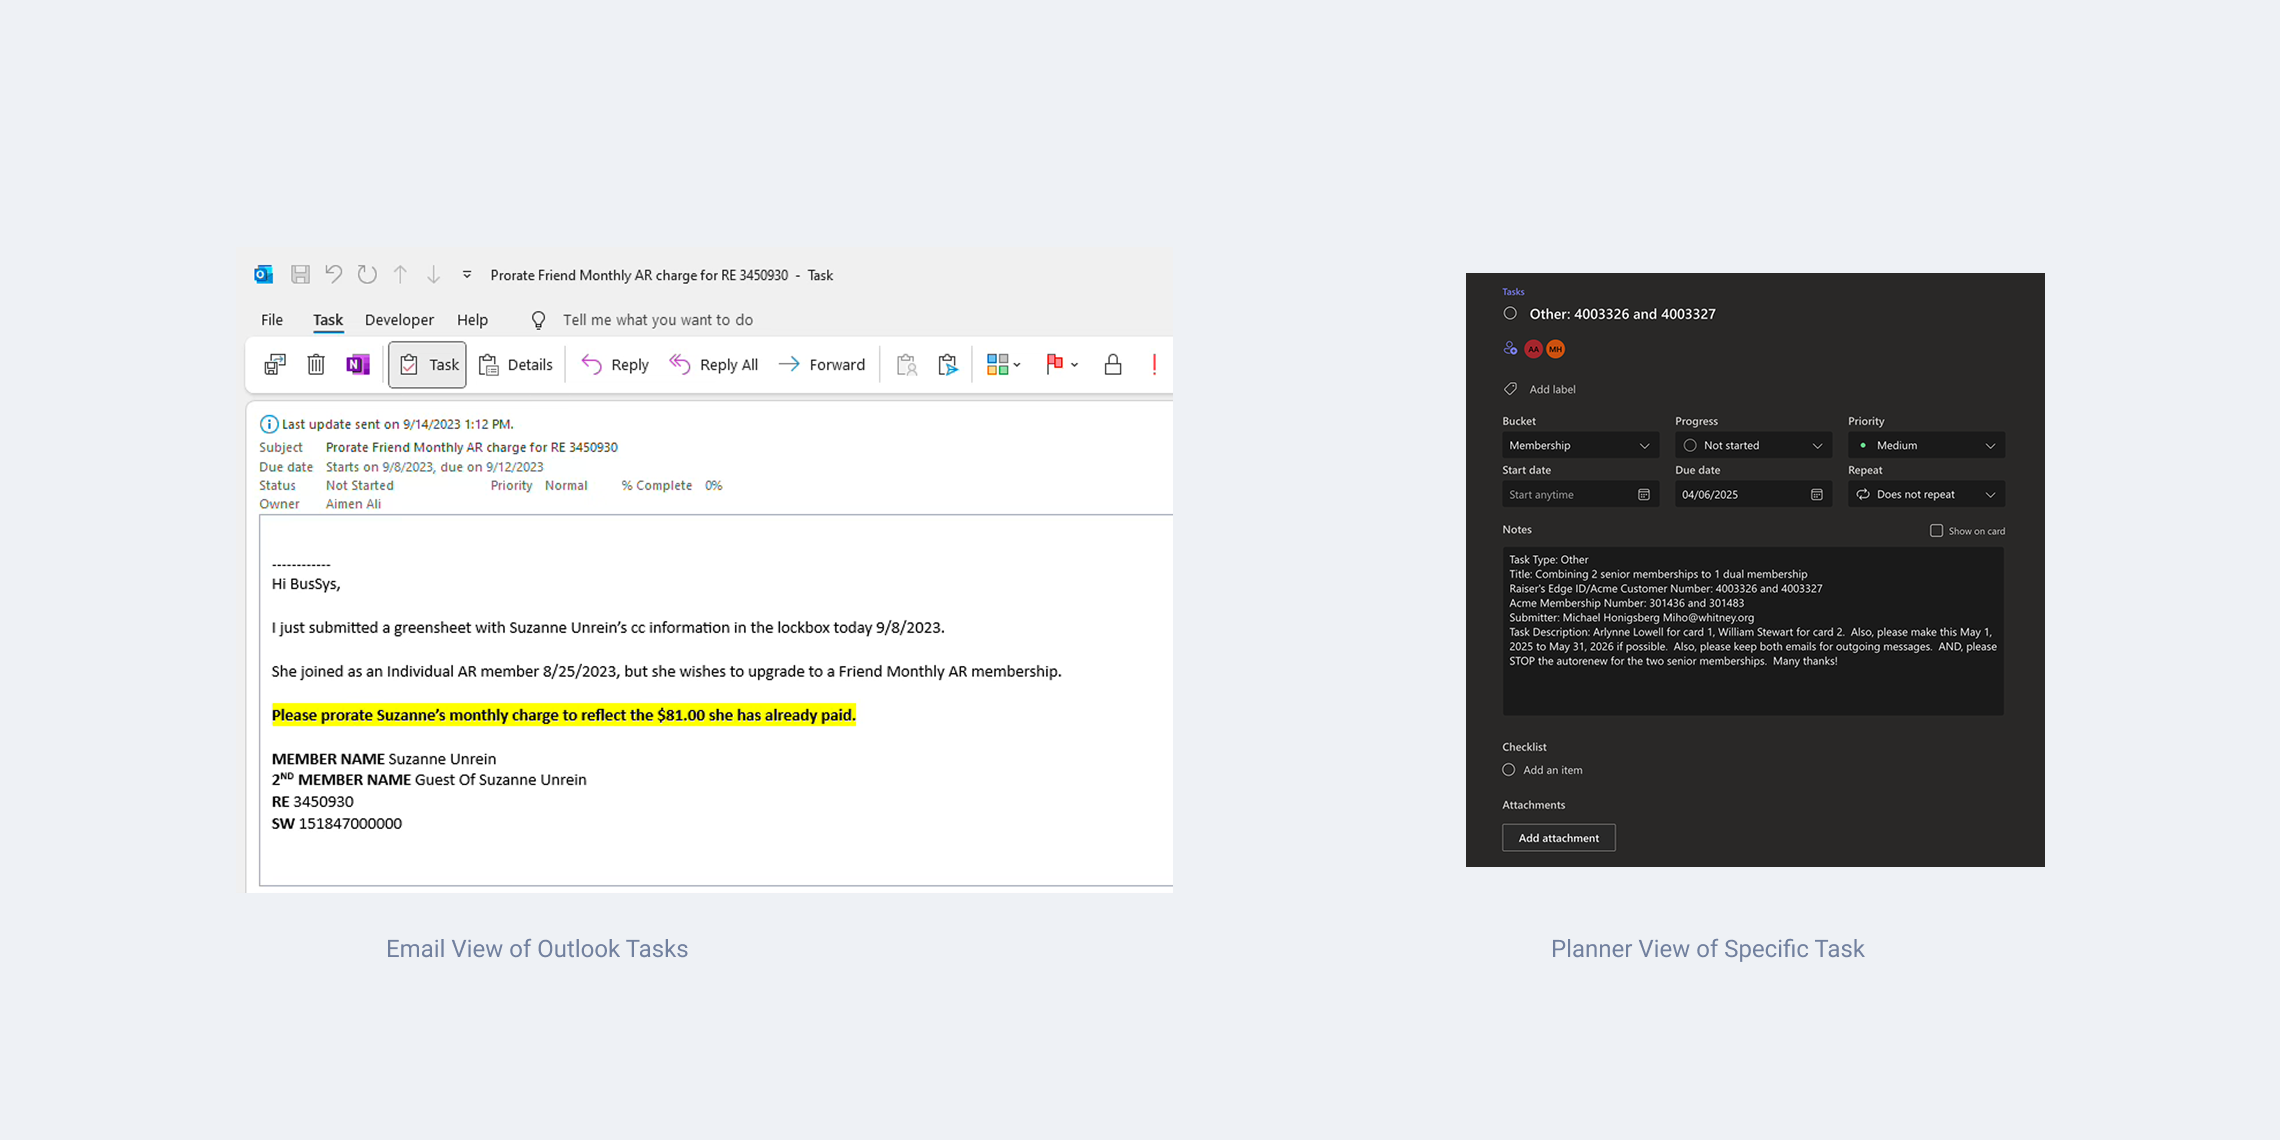Click Owner name Aimen Ali in header

pyautogui.click(x=353, y=504)
